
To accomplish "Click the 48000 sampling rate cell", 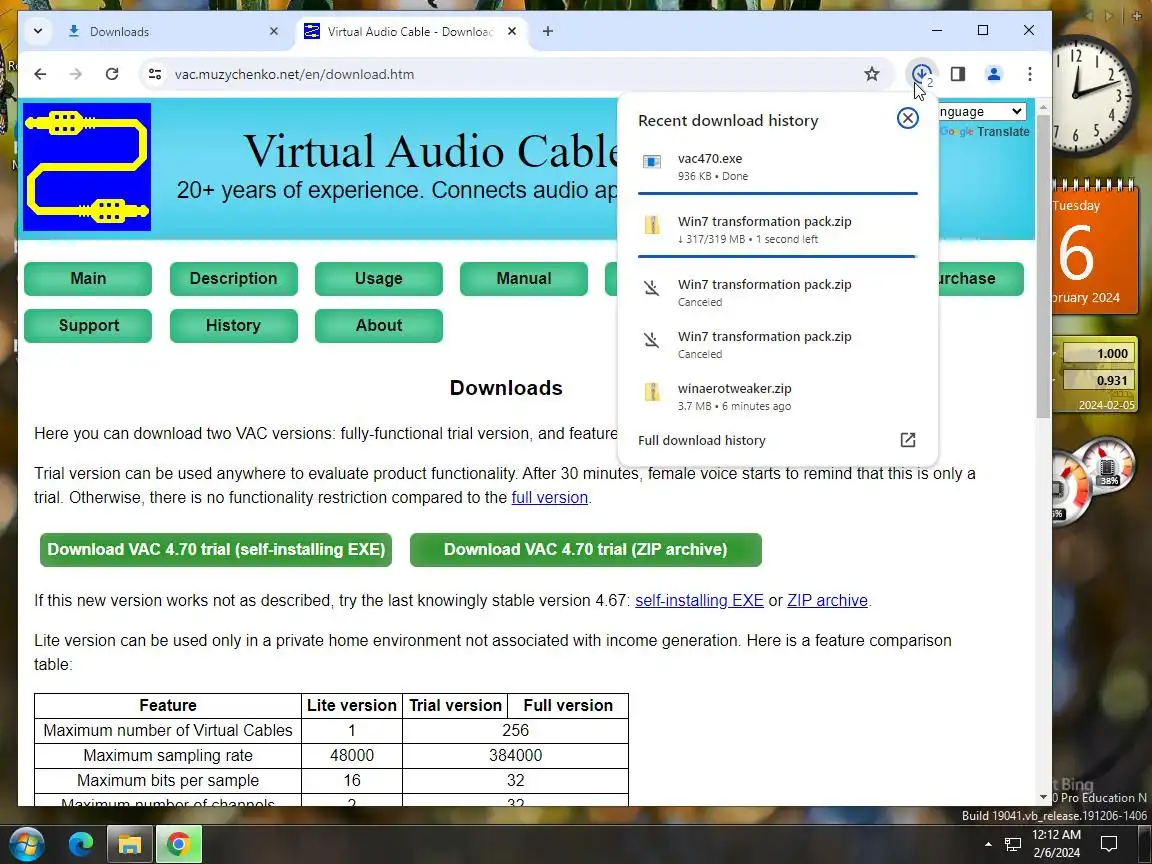I will coord(352,755).
